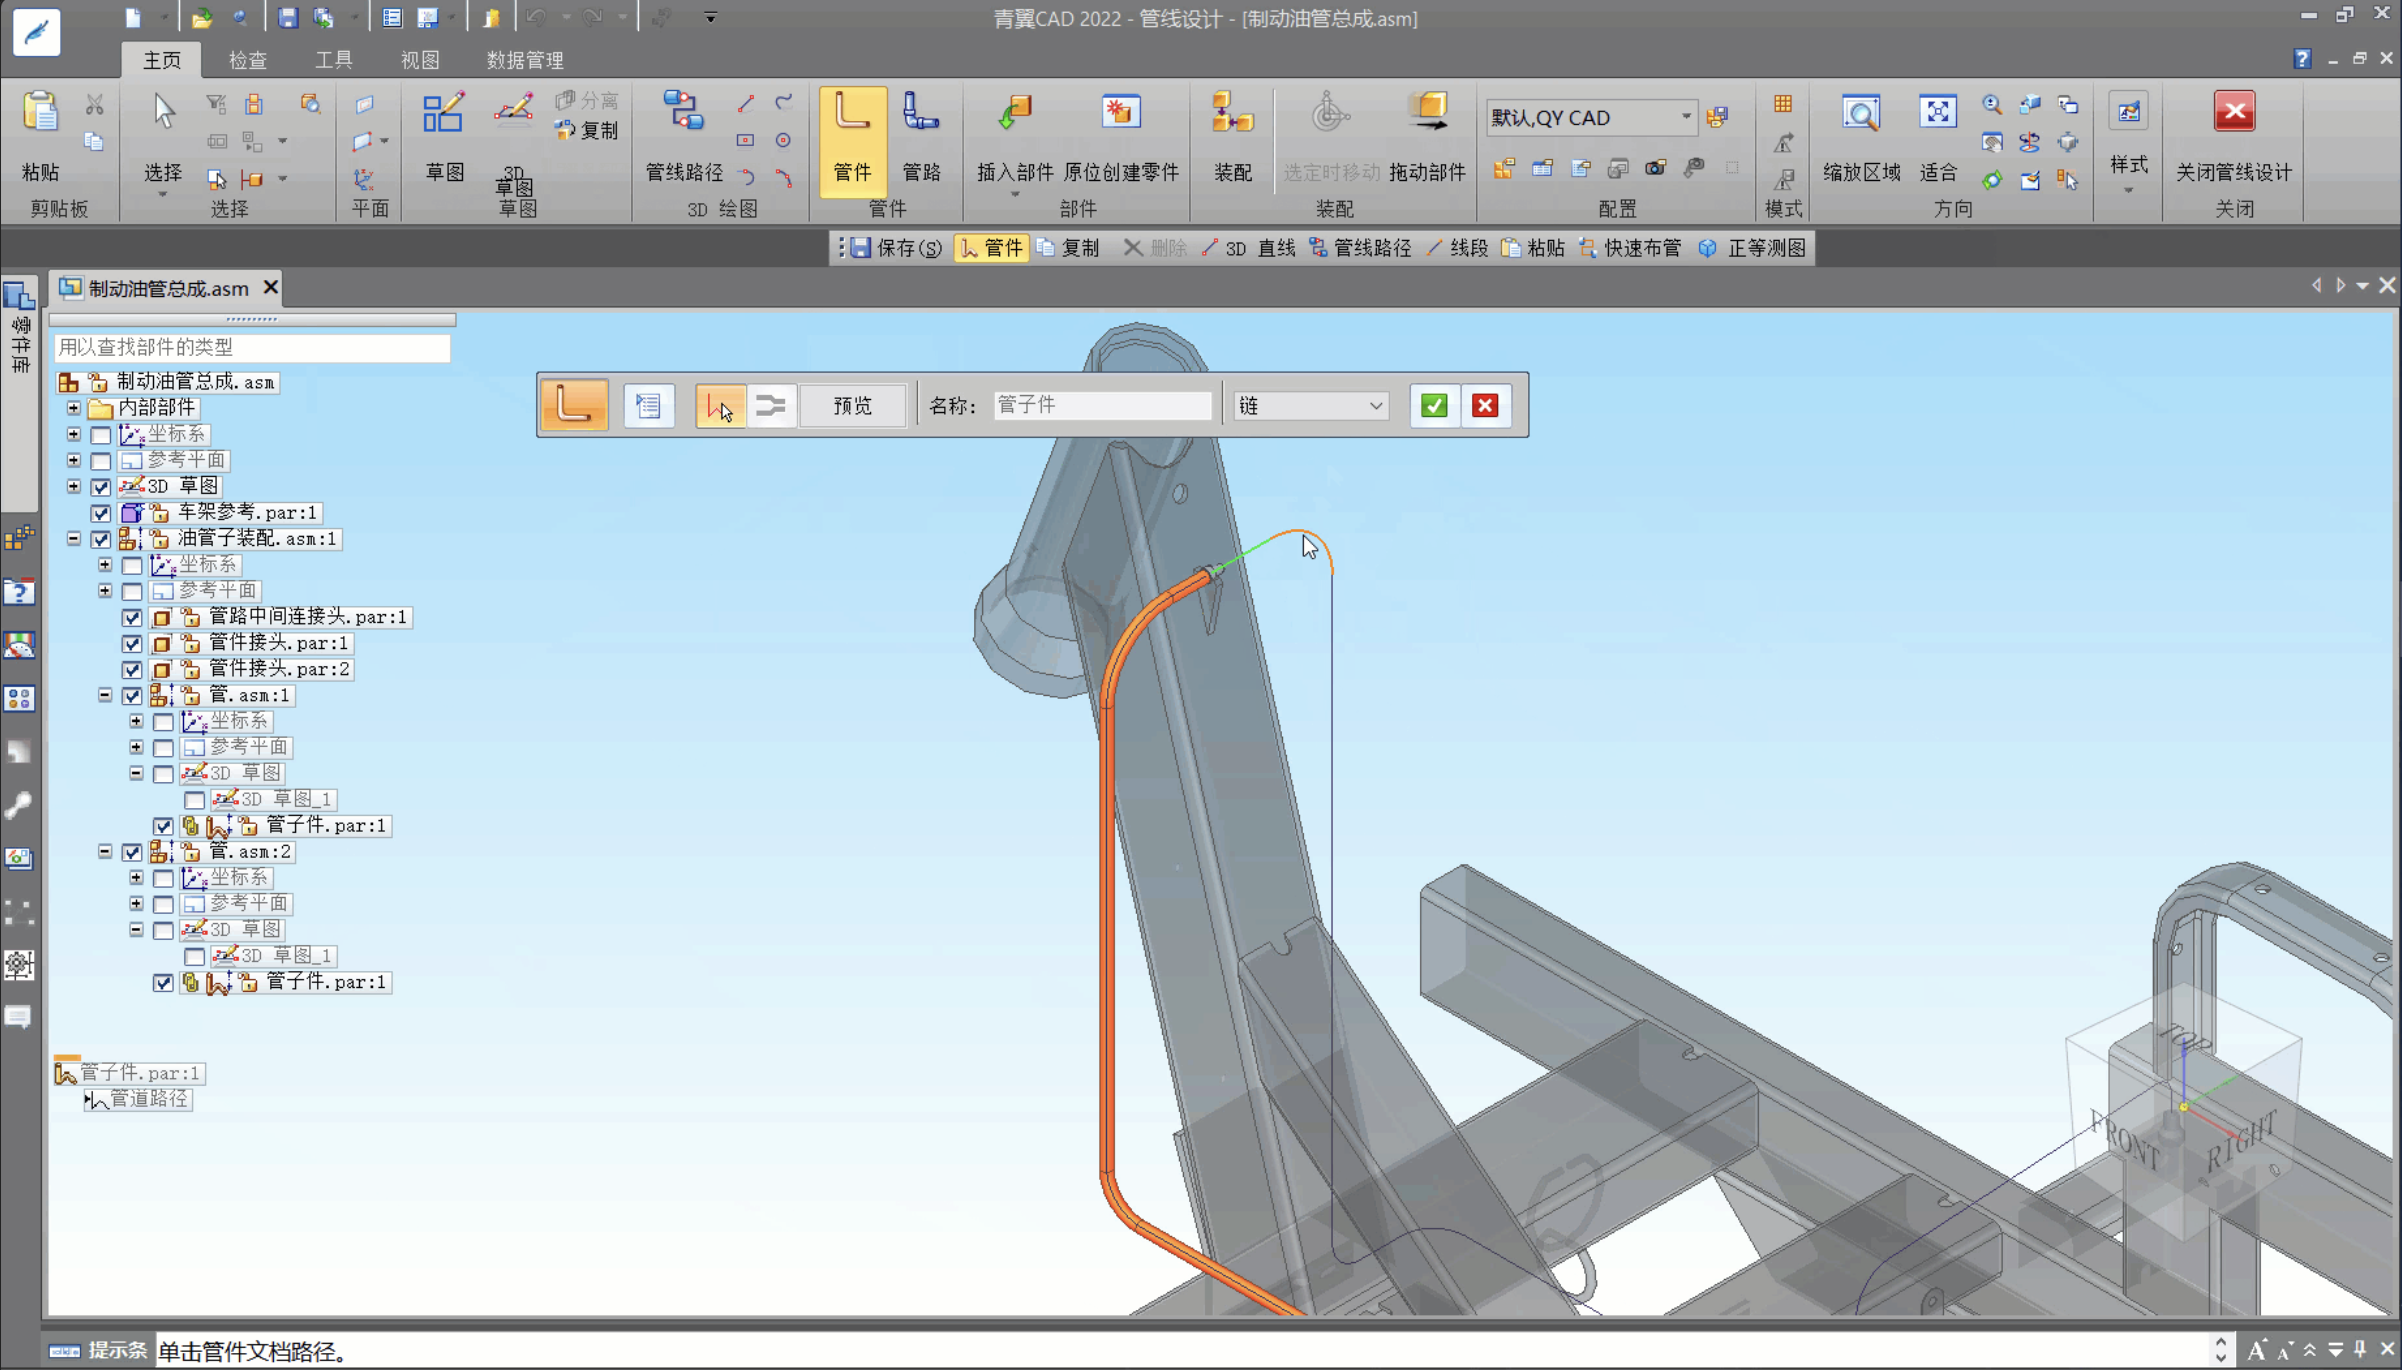
Task: Uncheck 管.asm:2 checkbox
Action: [x=132, y=852]
